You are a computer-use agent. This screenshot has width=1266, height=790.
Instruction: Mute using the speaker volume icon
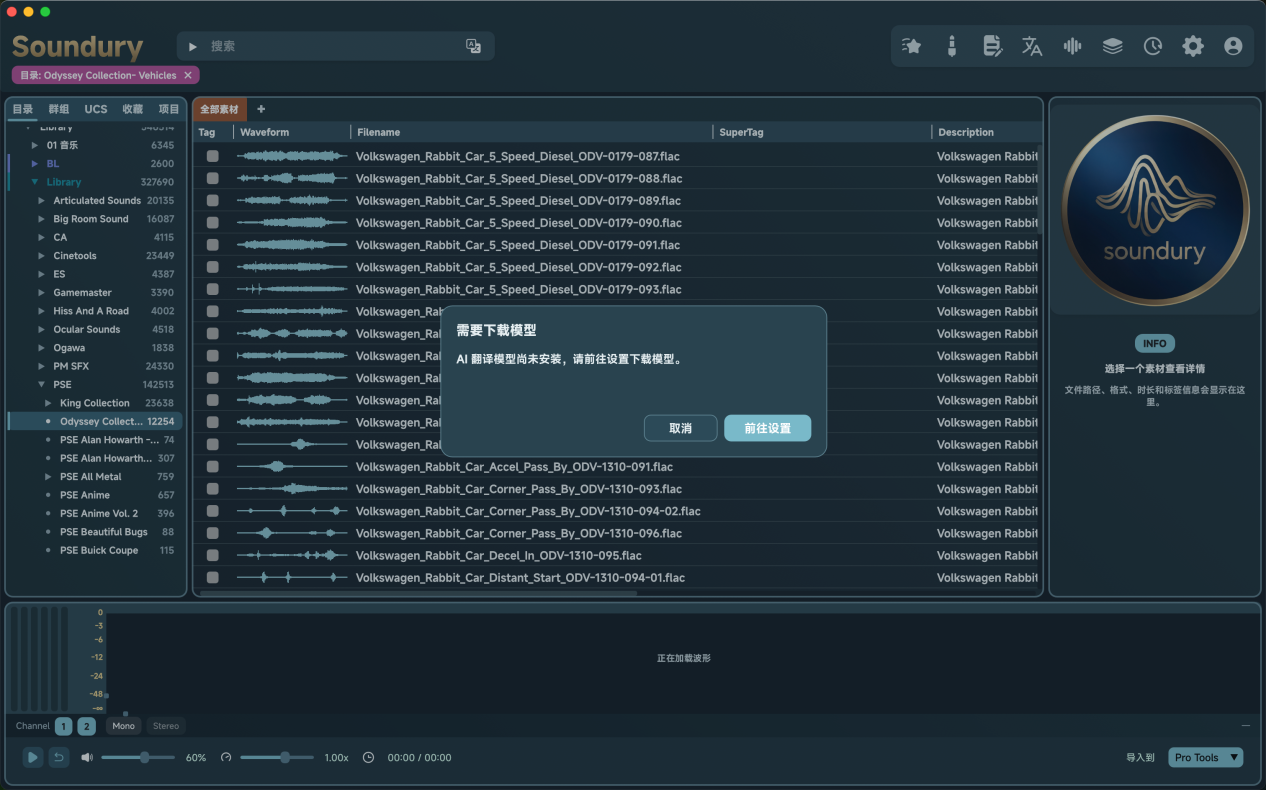[87, 758]
